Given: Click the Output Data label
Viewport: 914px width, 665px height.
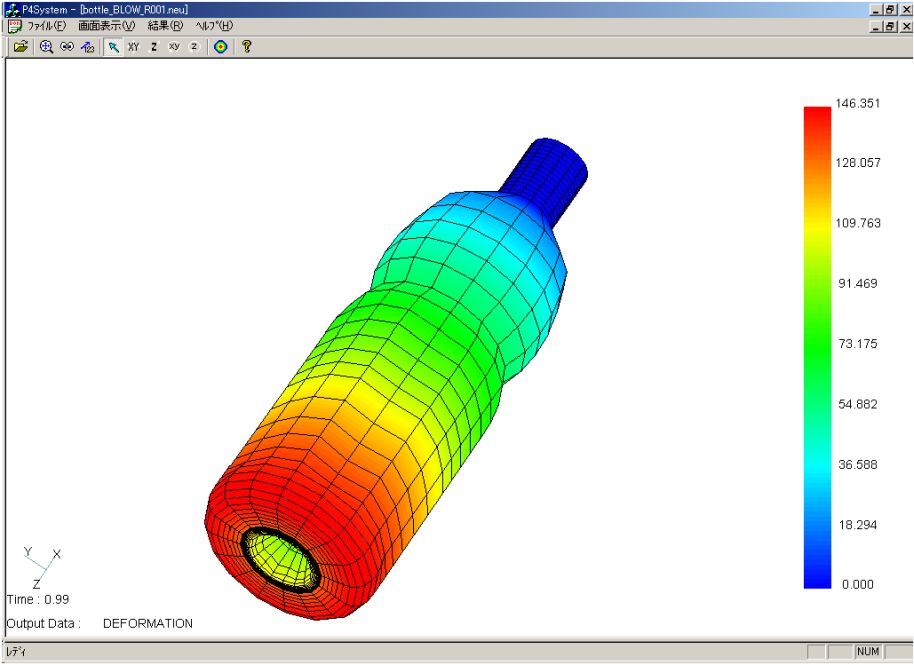Looking at the screenshot, I should (x=44, y=623).
